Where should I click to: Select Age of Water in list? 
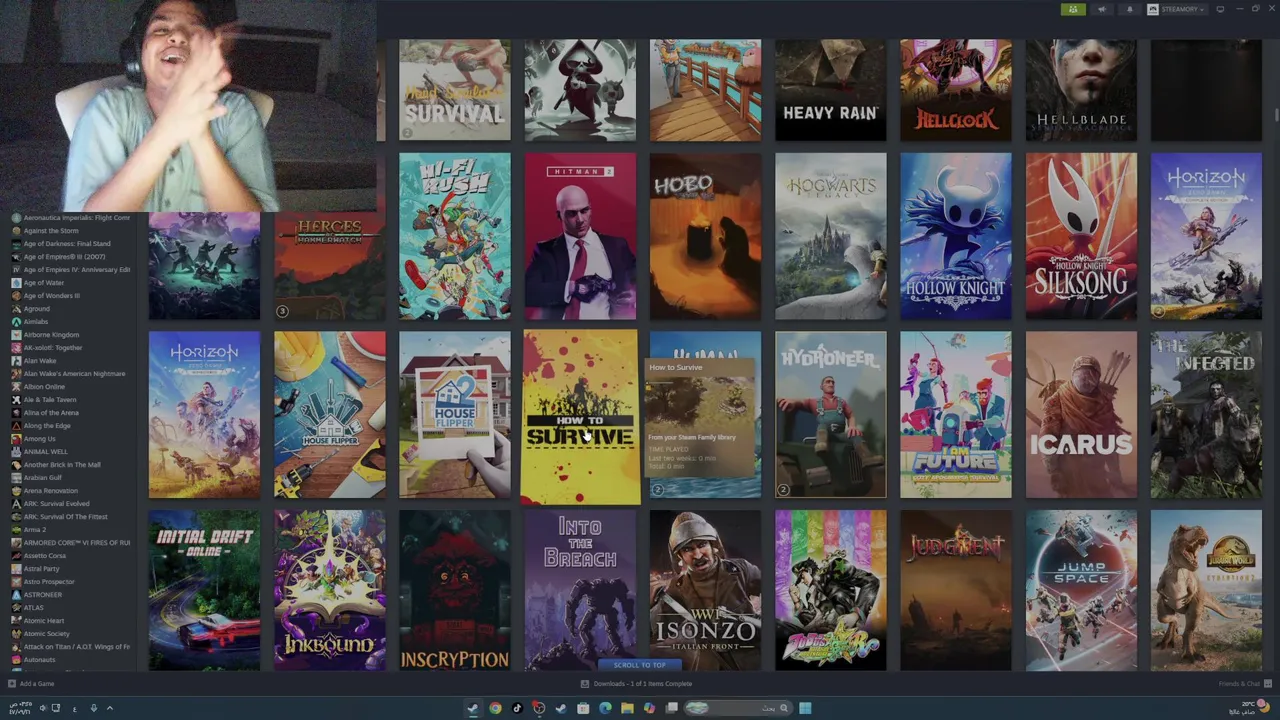43,283
